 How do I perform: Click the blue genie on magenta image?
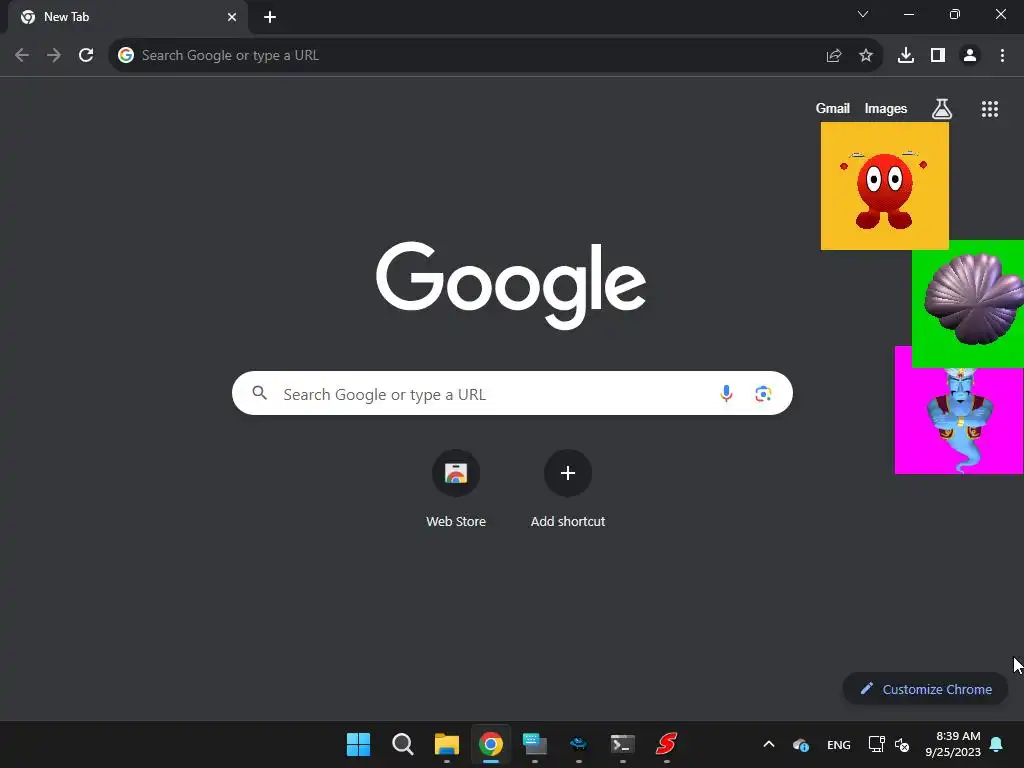point(957,419)
